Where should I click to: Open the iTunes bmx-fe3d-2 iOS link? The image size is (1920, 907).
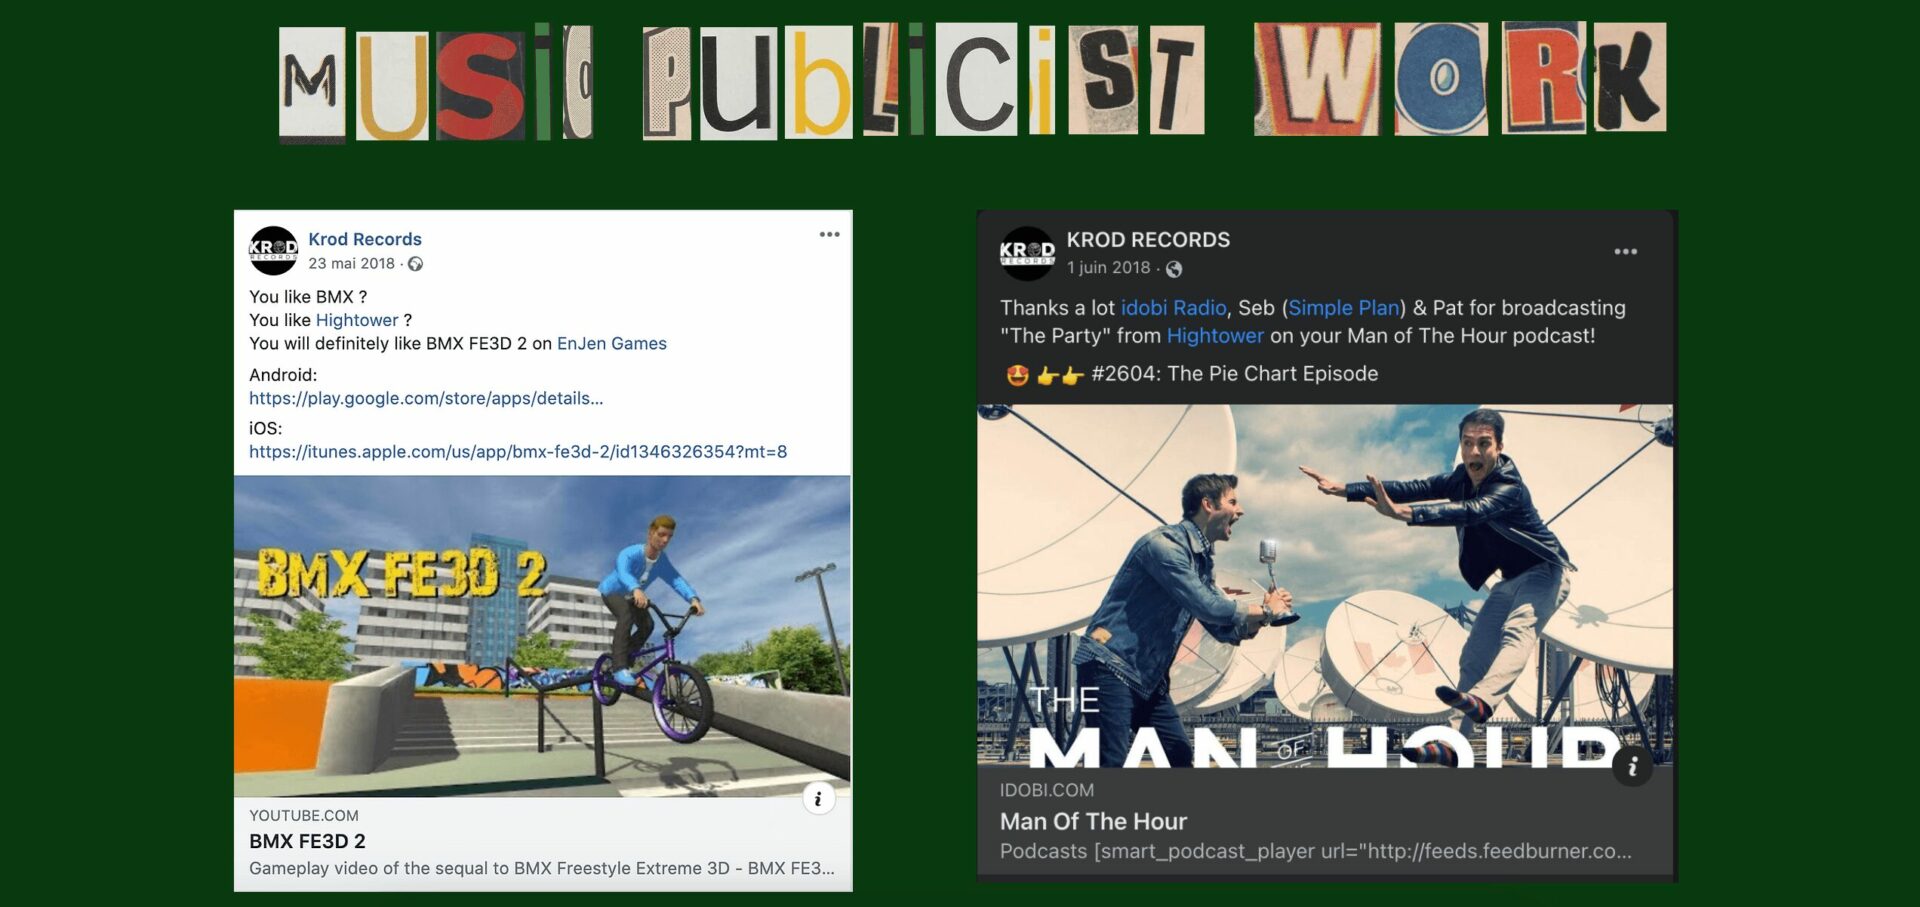click(x=518, y=451)
